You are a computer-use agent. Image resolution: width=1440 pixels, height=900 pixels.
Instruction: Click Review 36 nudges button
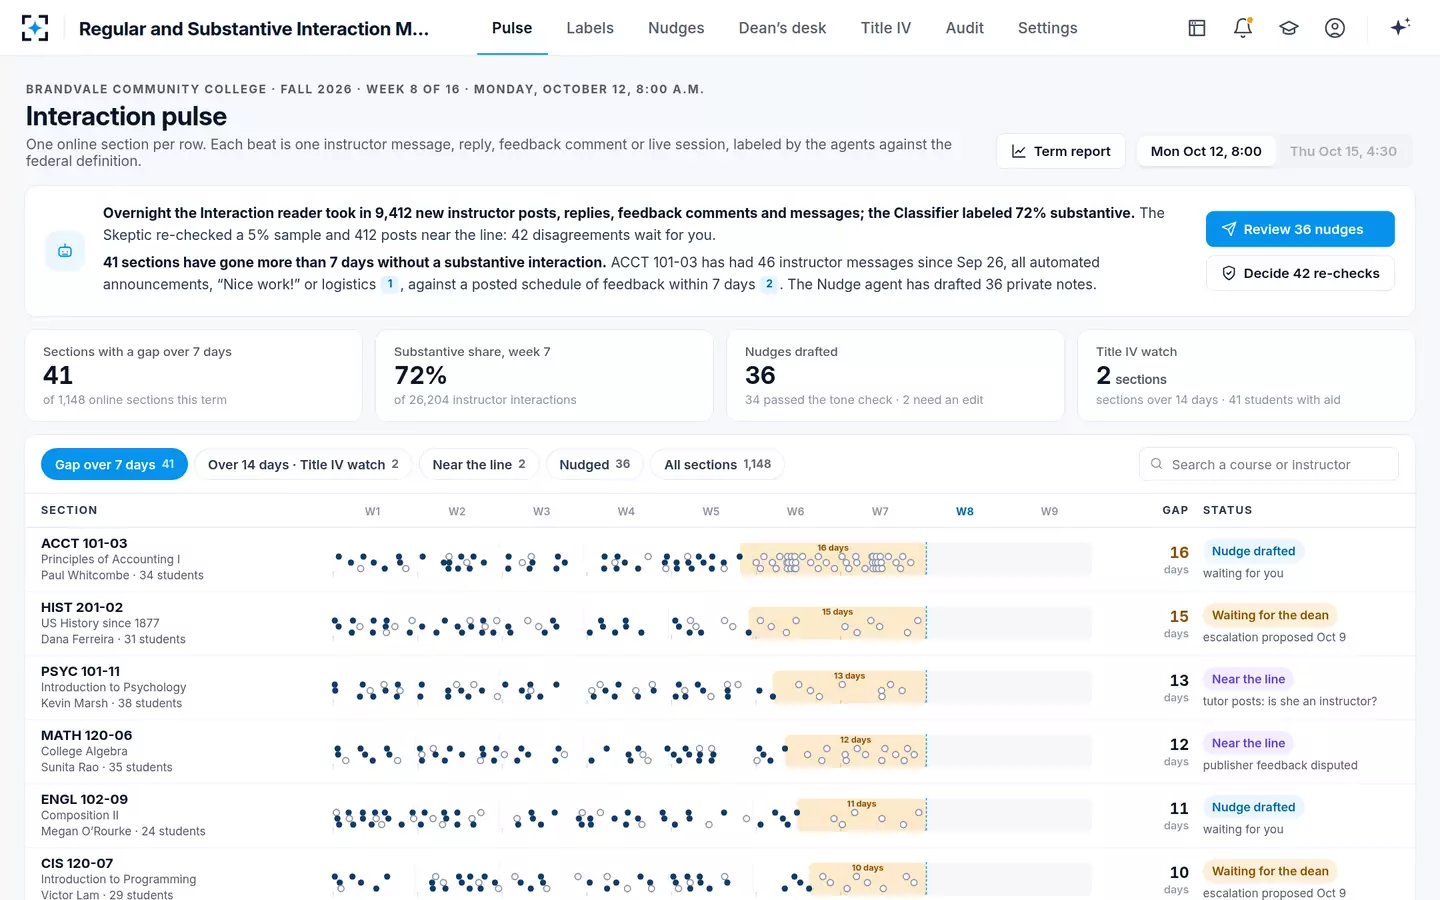click(1300, 229)
